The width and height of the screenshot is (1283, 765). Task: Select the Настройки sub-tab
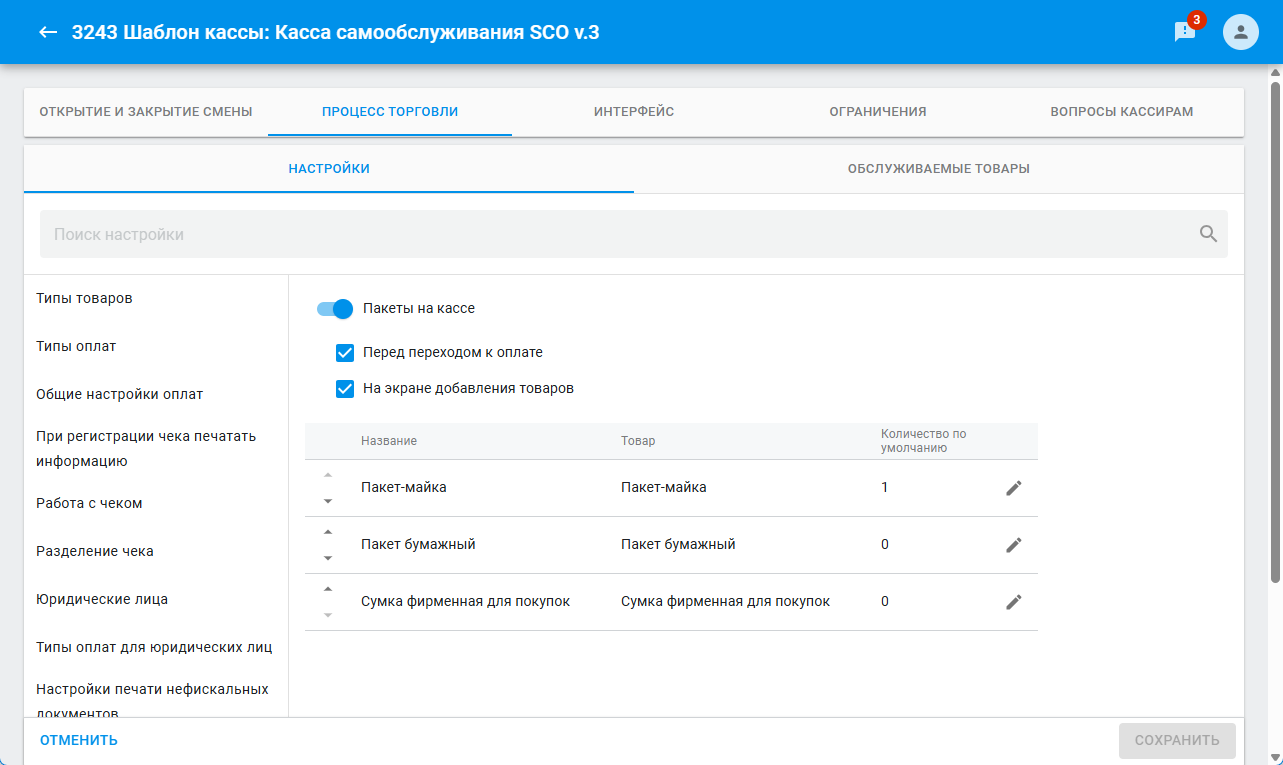coord(329,169)
